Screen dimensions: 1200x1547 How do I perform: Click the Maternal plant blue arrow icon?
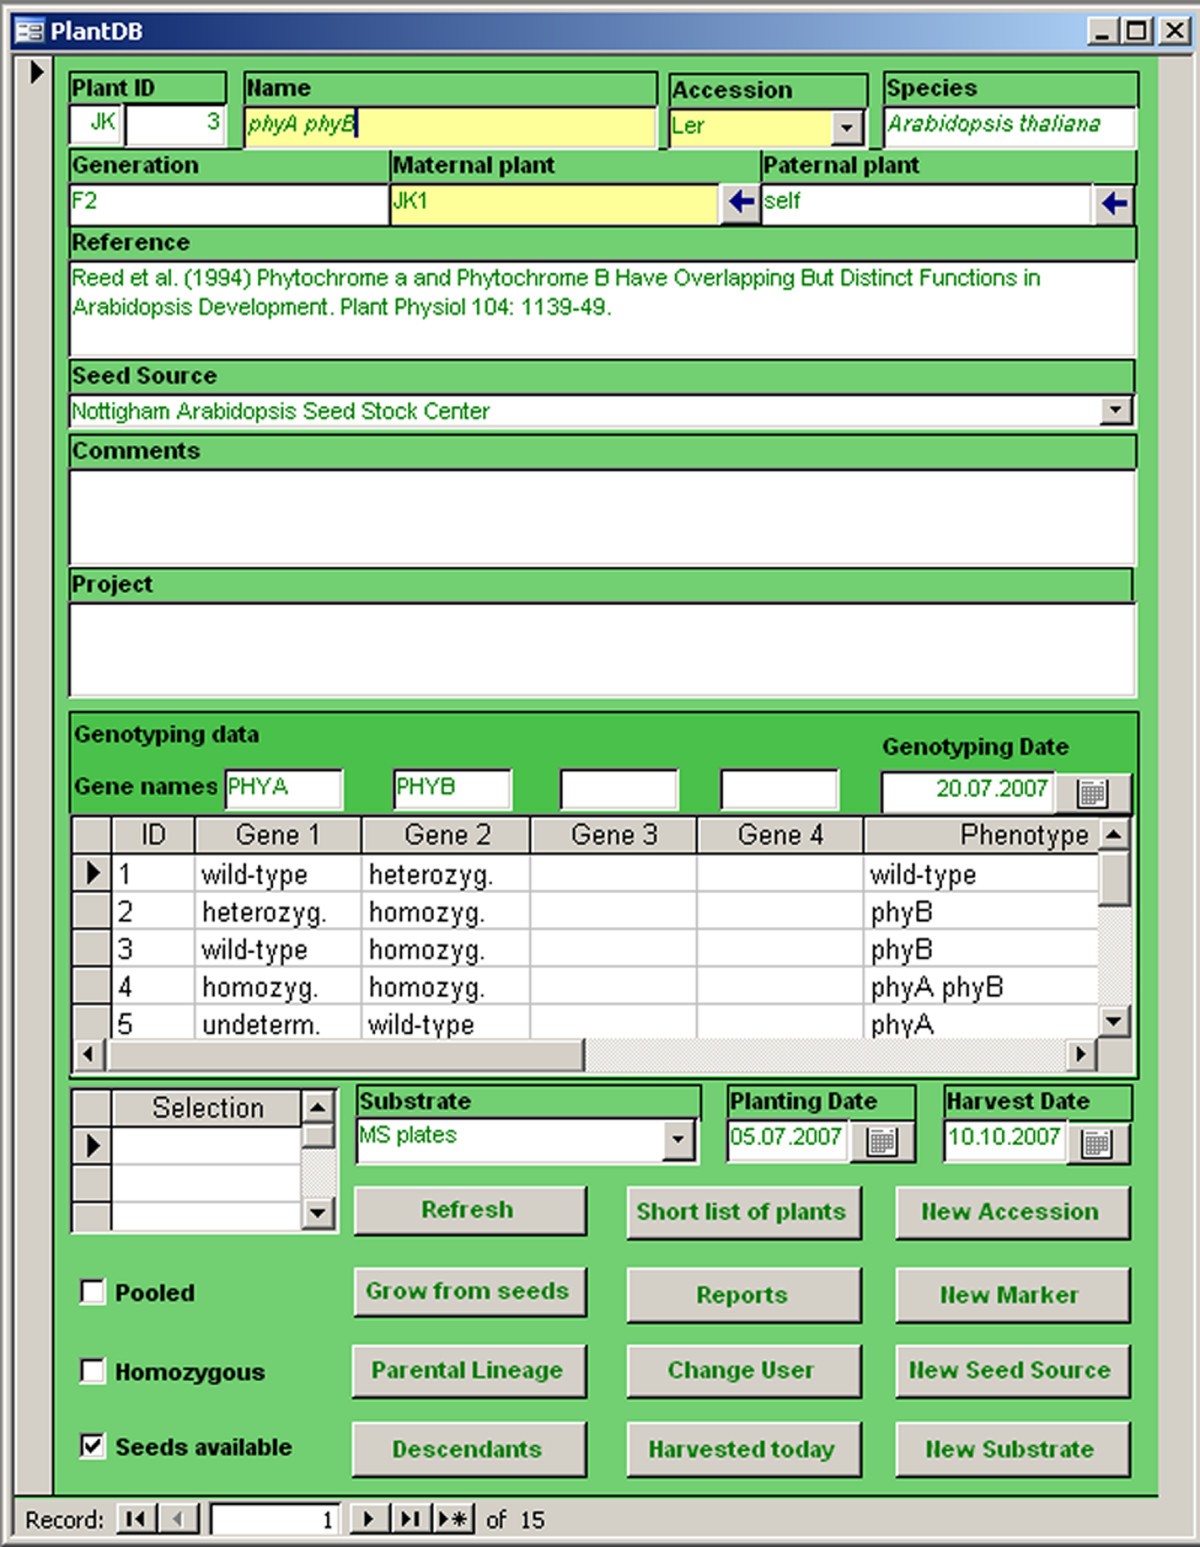[x=740, y=203]
